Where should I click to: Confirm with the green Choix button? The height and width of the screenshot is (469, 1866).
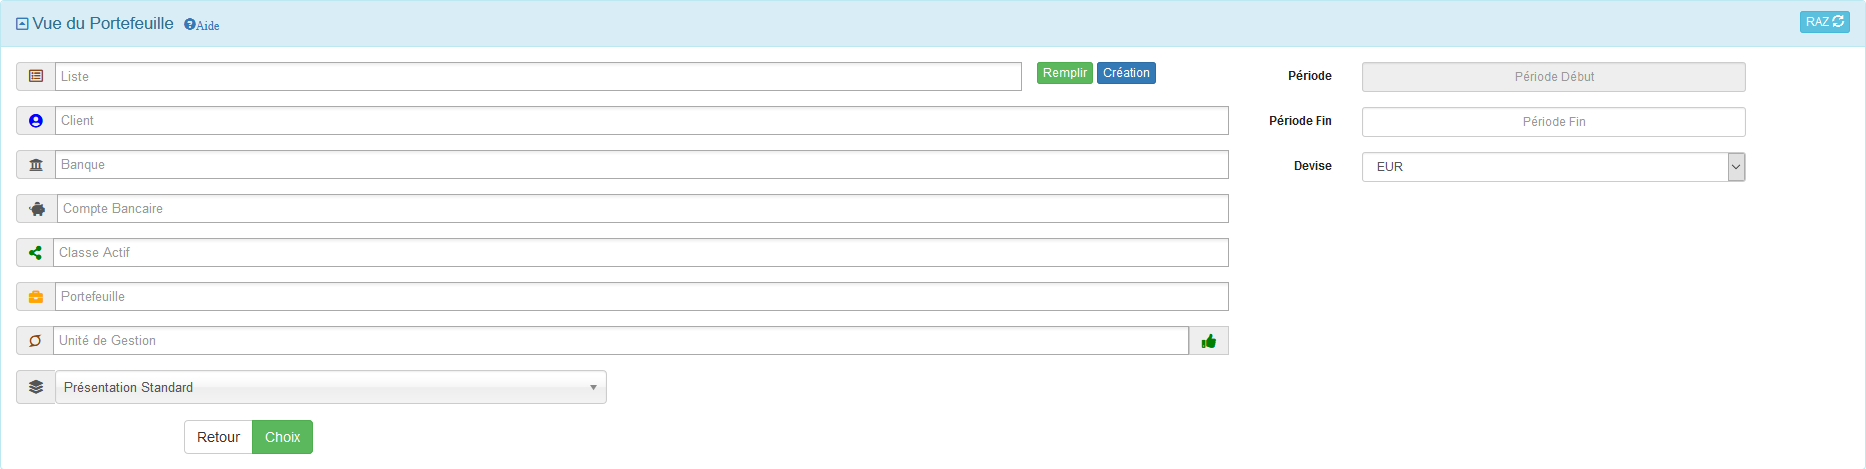(282, 437)
